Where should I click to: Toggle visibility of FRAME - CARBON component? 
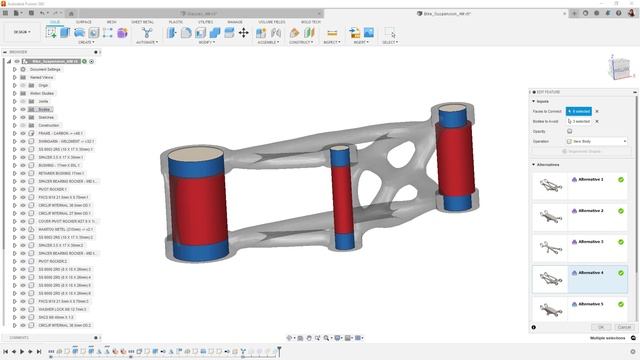pos(23,133)
